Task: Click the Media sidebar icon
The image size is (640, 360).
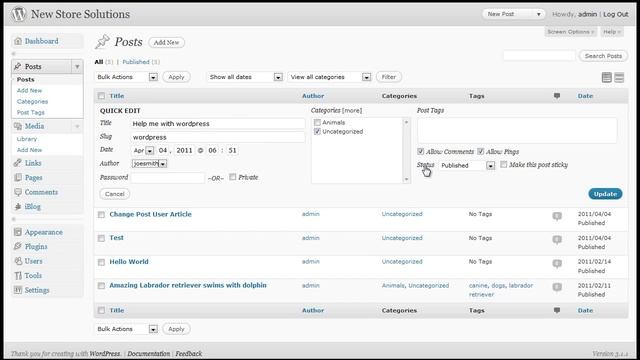Action: point(18,126)
